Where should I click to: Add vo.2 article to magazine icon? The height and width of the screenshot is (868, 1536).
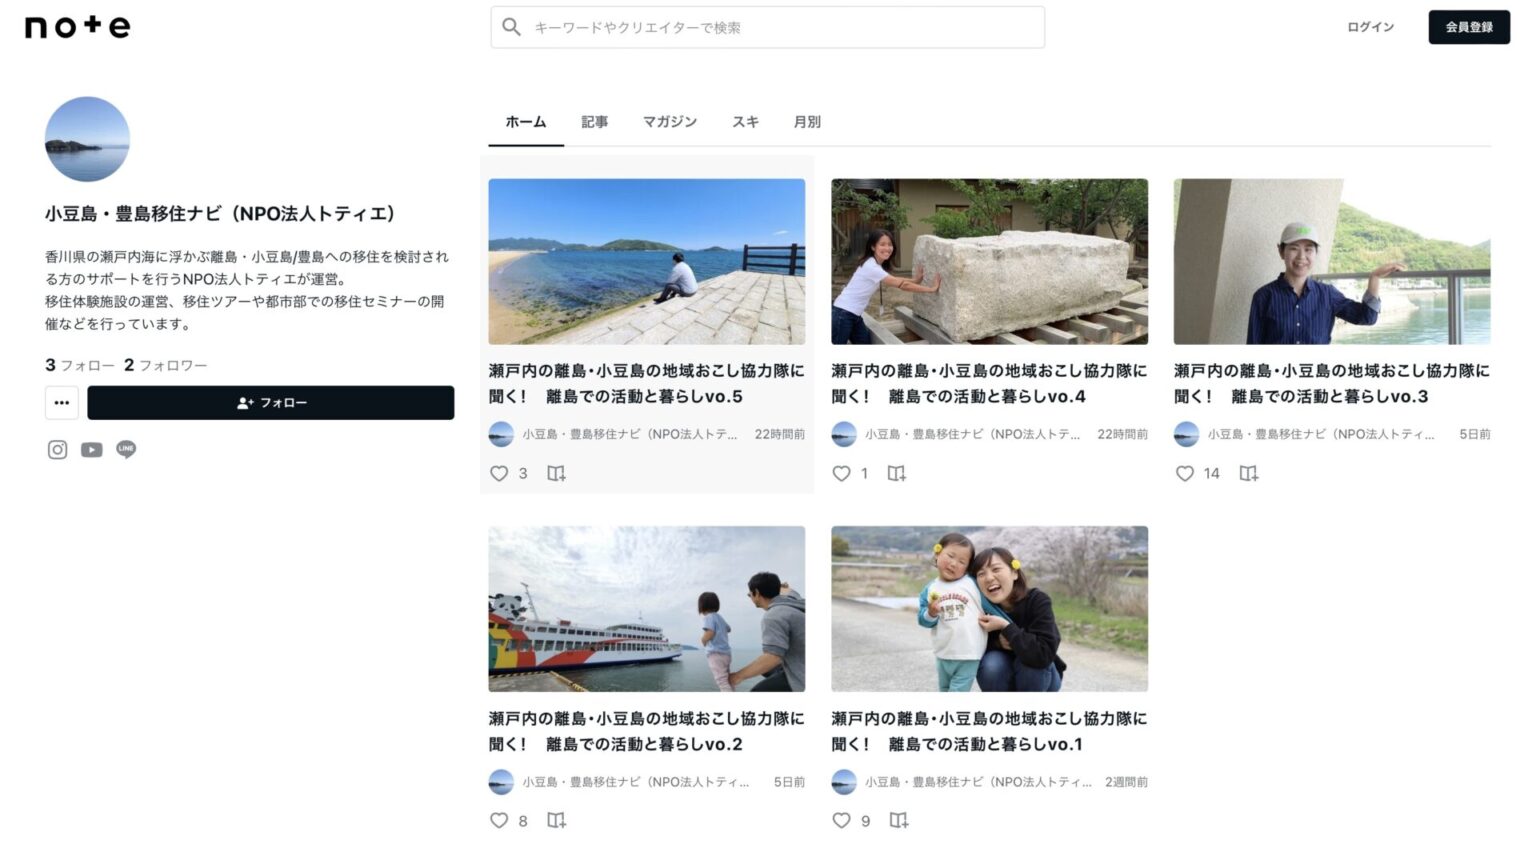[x=557, y=821]
